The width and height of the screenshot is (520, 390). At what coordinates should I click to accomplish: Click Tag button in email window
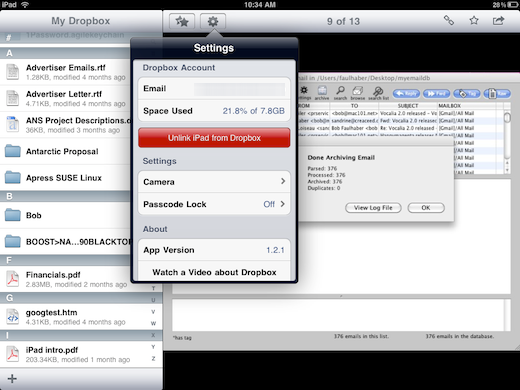(466, 94)
